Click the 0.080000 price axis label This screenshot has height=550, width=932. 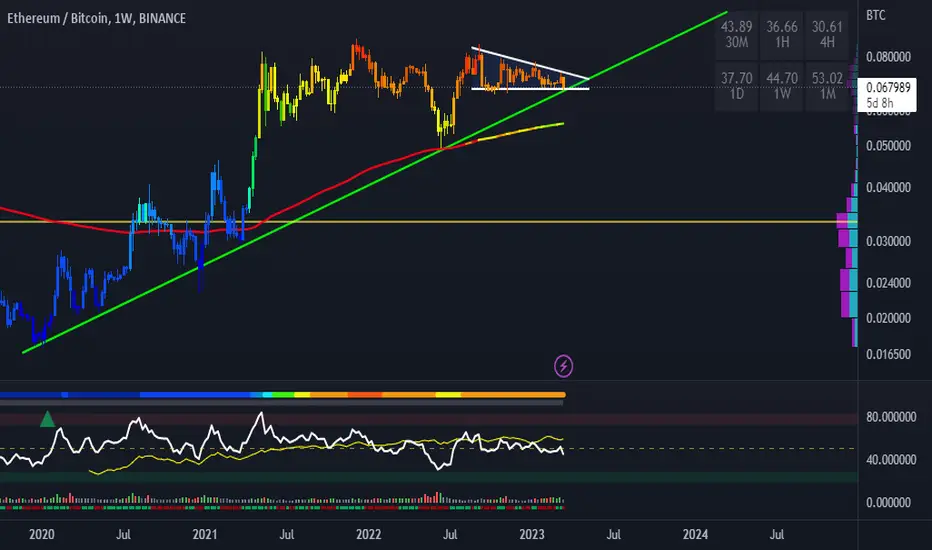point(888,57)
